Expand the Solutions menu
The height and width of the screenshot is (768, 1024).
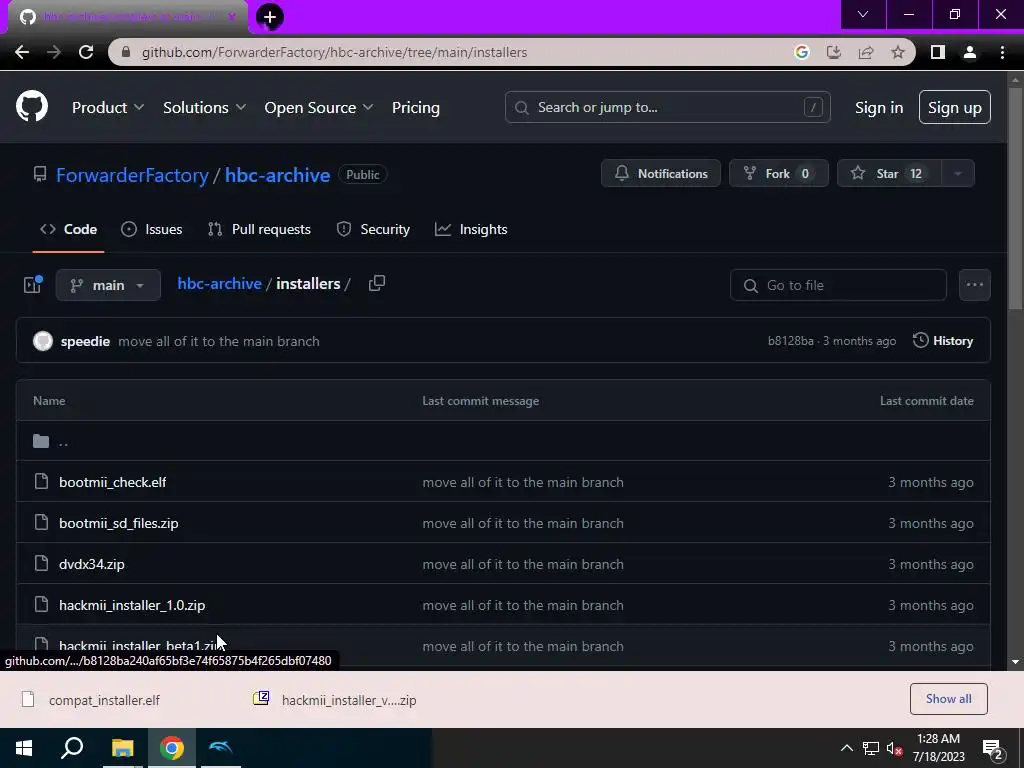[x=204, y=108]
